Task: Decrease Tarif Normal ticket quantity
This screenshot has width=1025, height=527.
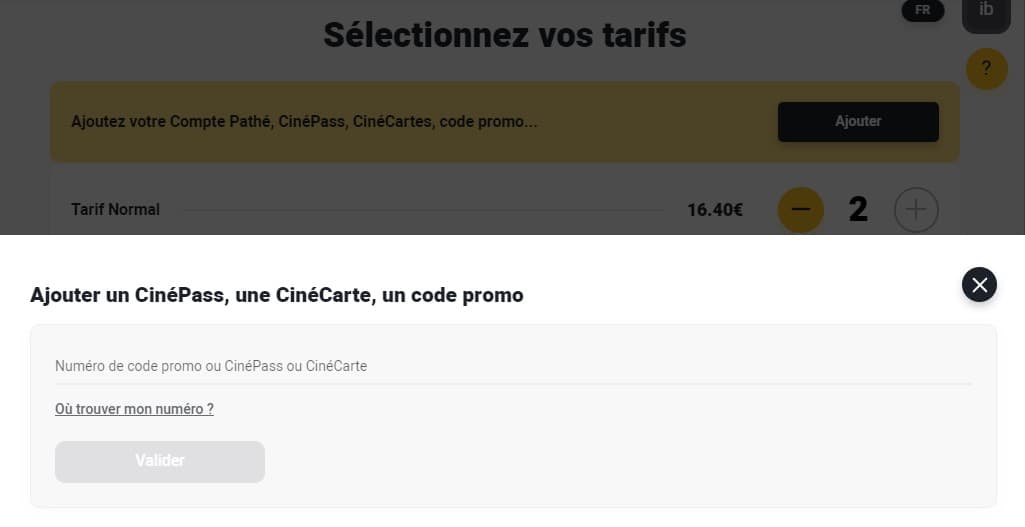Action: tap(800, 210)
